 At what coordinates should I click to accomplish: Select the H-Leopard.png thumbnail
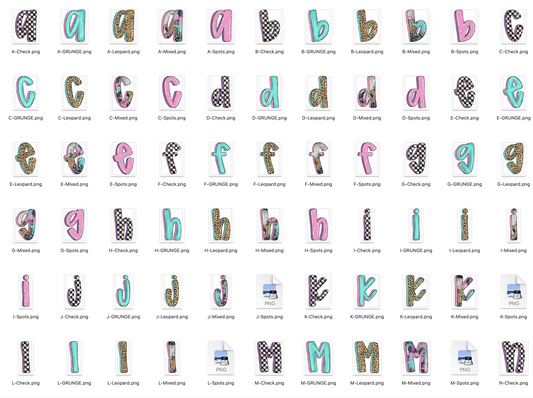tap(221, 225)
